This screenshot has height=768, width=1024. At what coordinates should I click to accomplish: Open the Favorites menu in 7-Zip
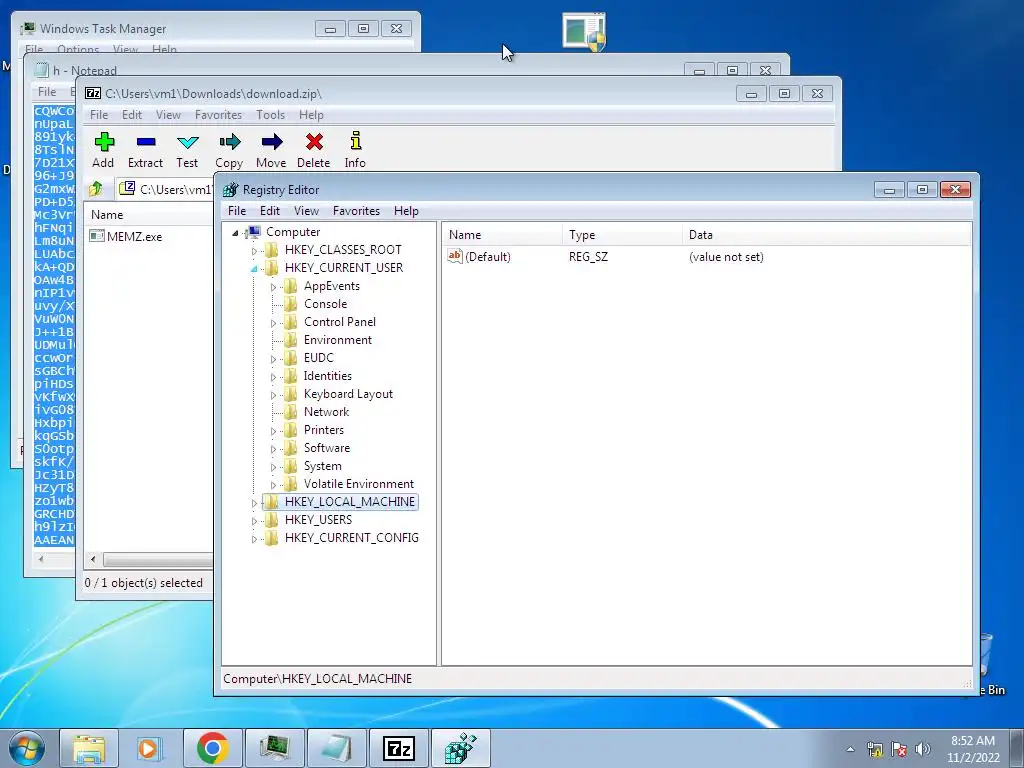[218, 115]
